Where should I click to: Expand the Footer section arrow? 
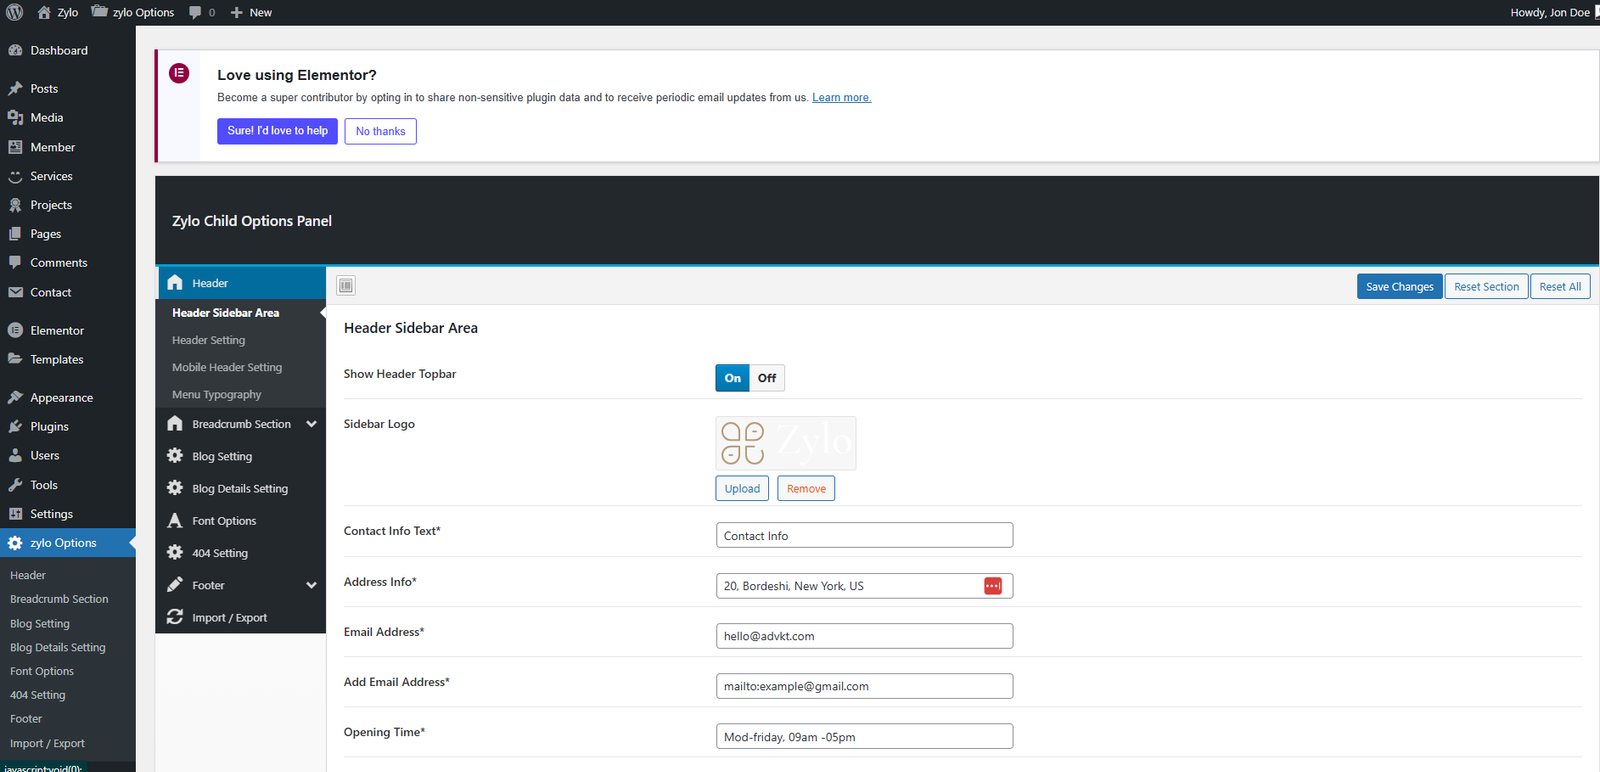click(x=311, y=585)
